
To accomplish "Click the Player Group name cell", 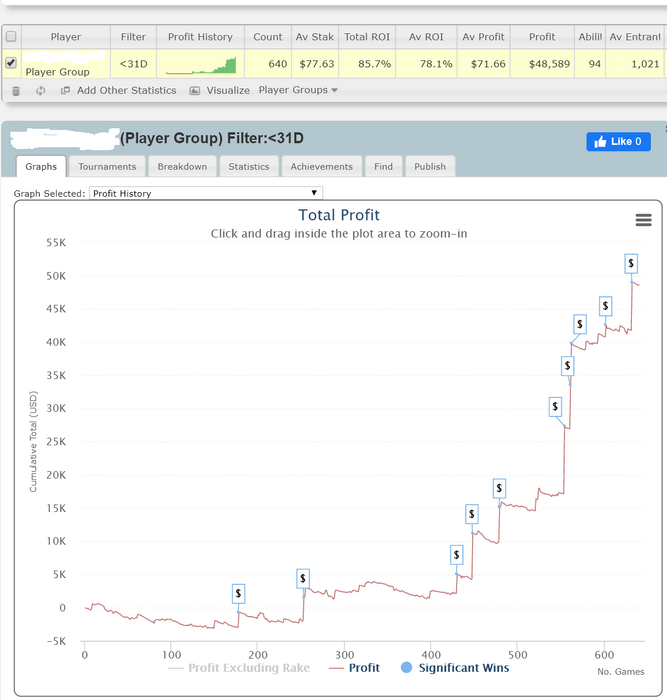I will coord(66,64).
